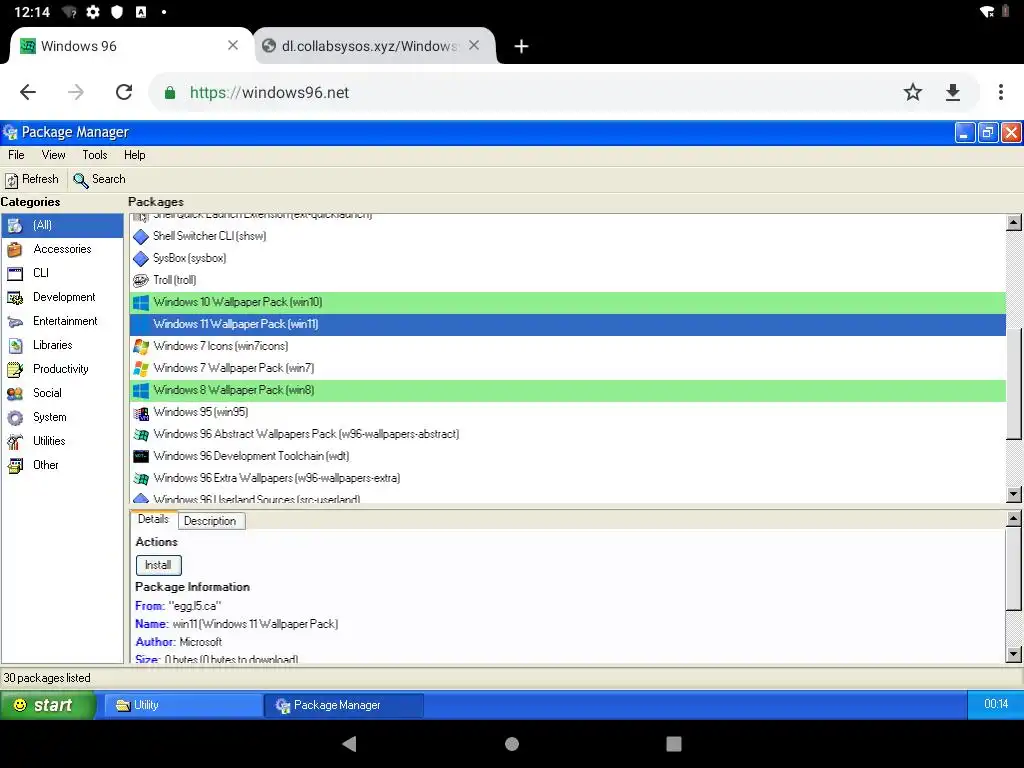Viewport: 1024px width, 768px height.
Task: Click the Shell Switcher CLI package icon
Action: coord(140,236)
